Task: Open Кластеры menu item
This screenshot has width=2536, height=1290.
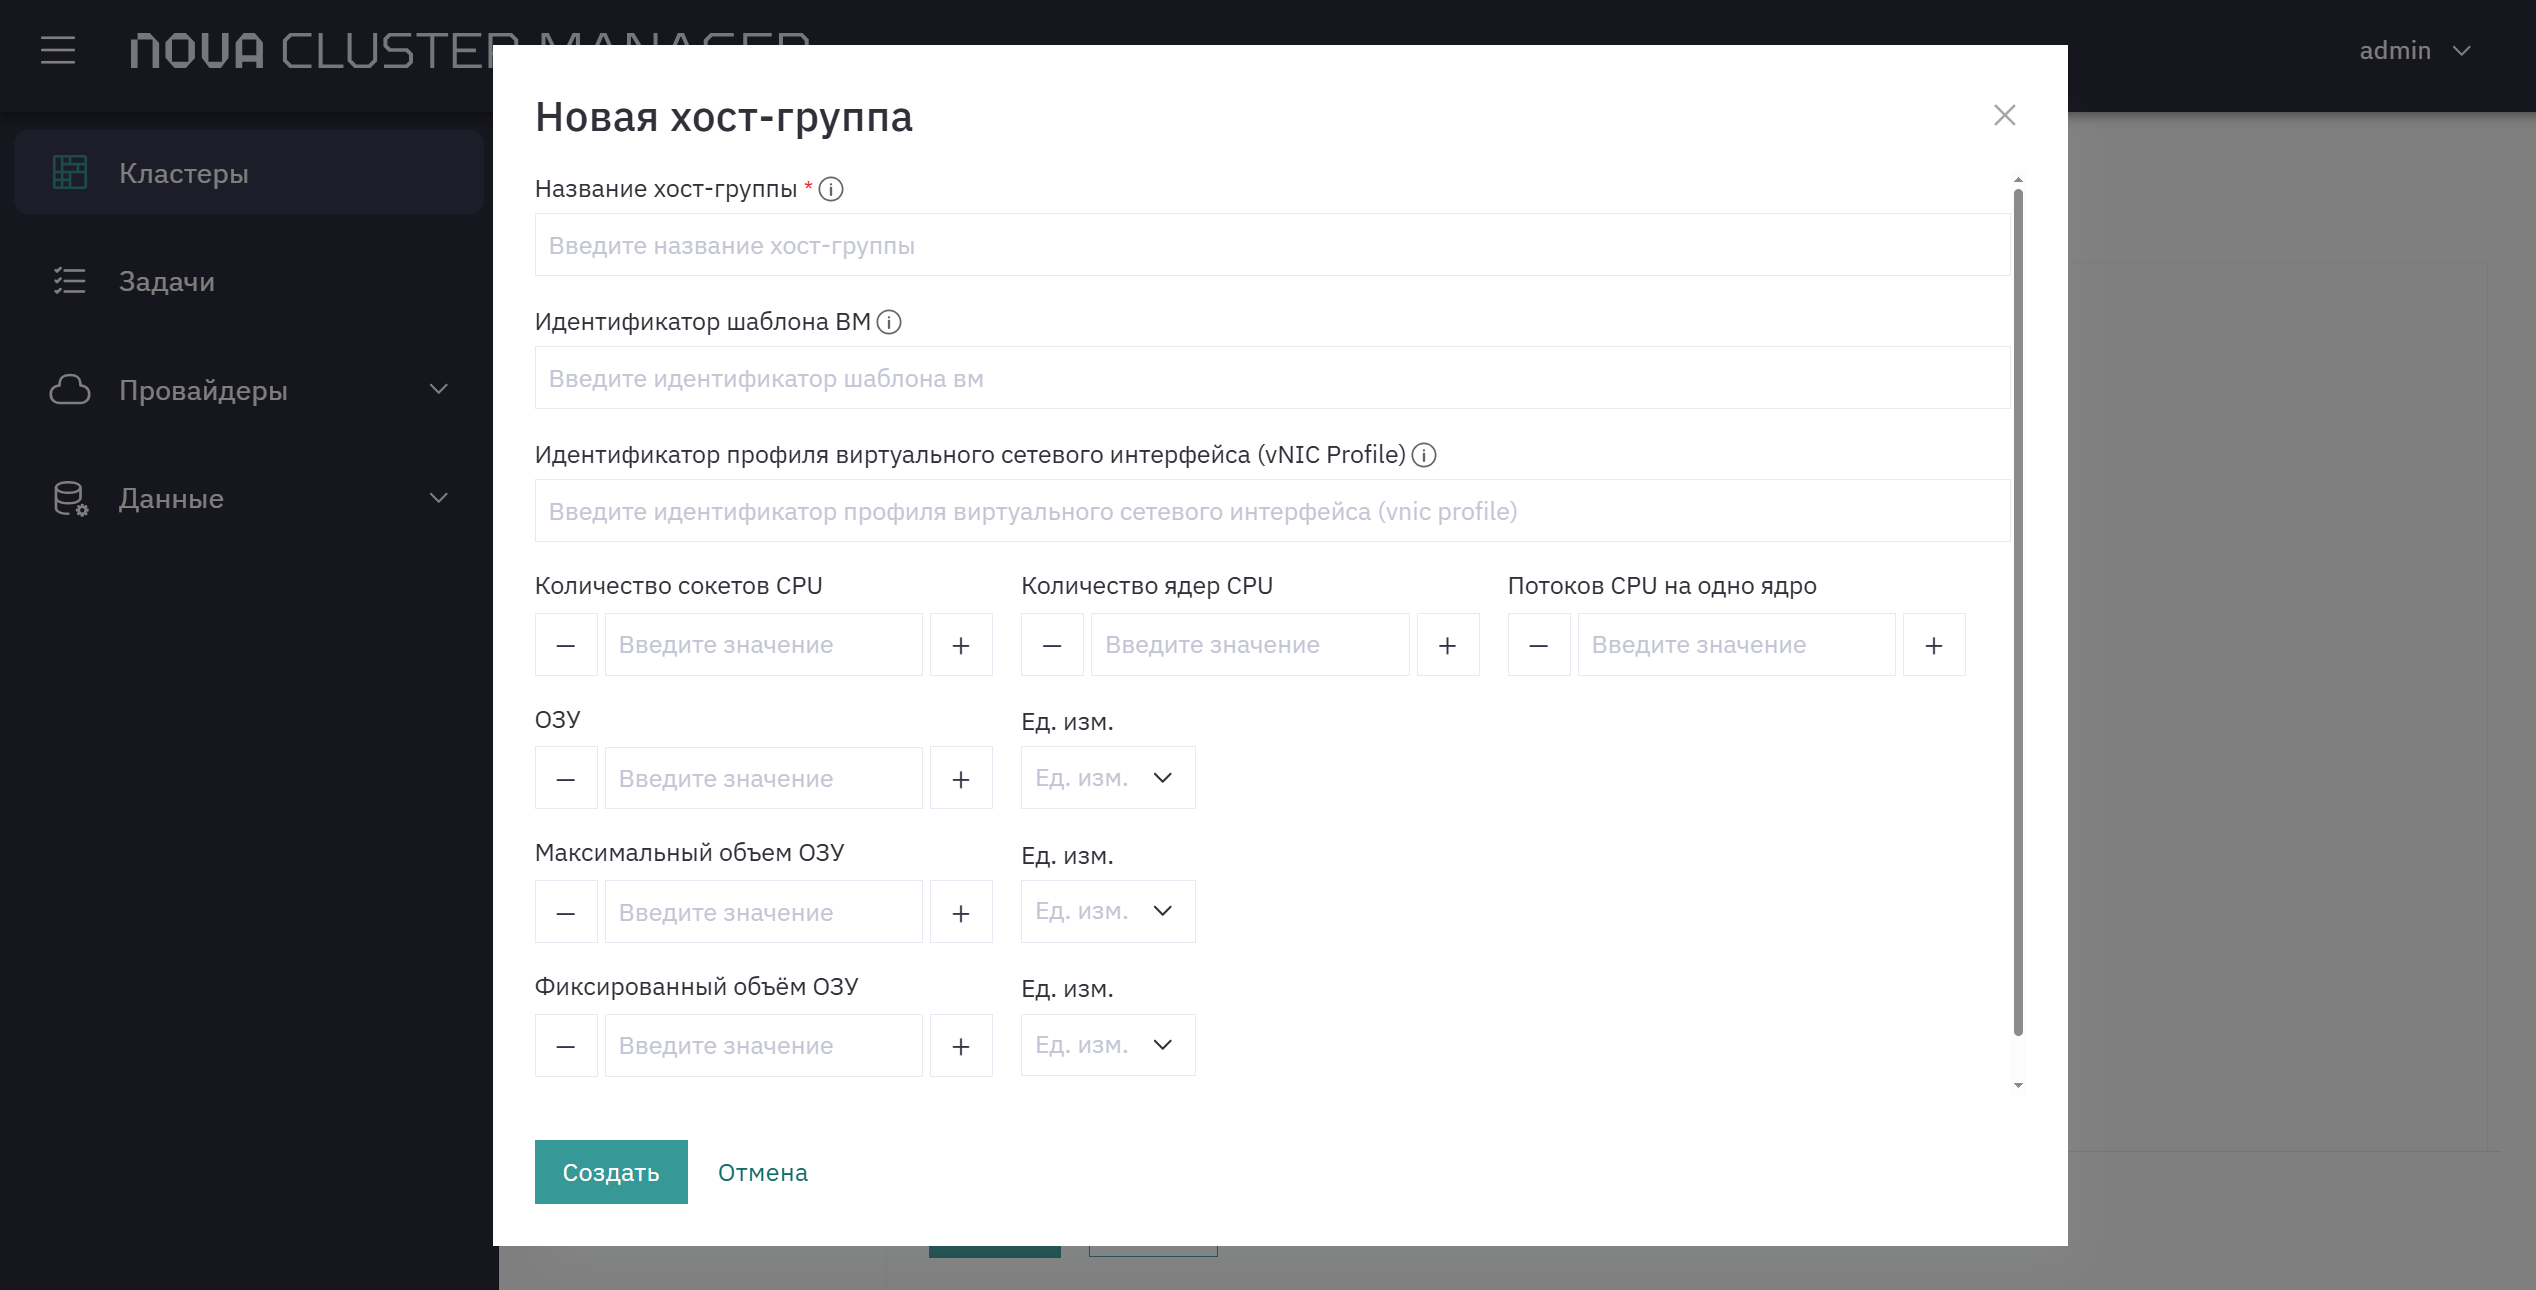Action: 249,172
